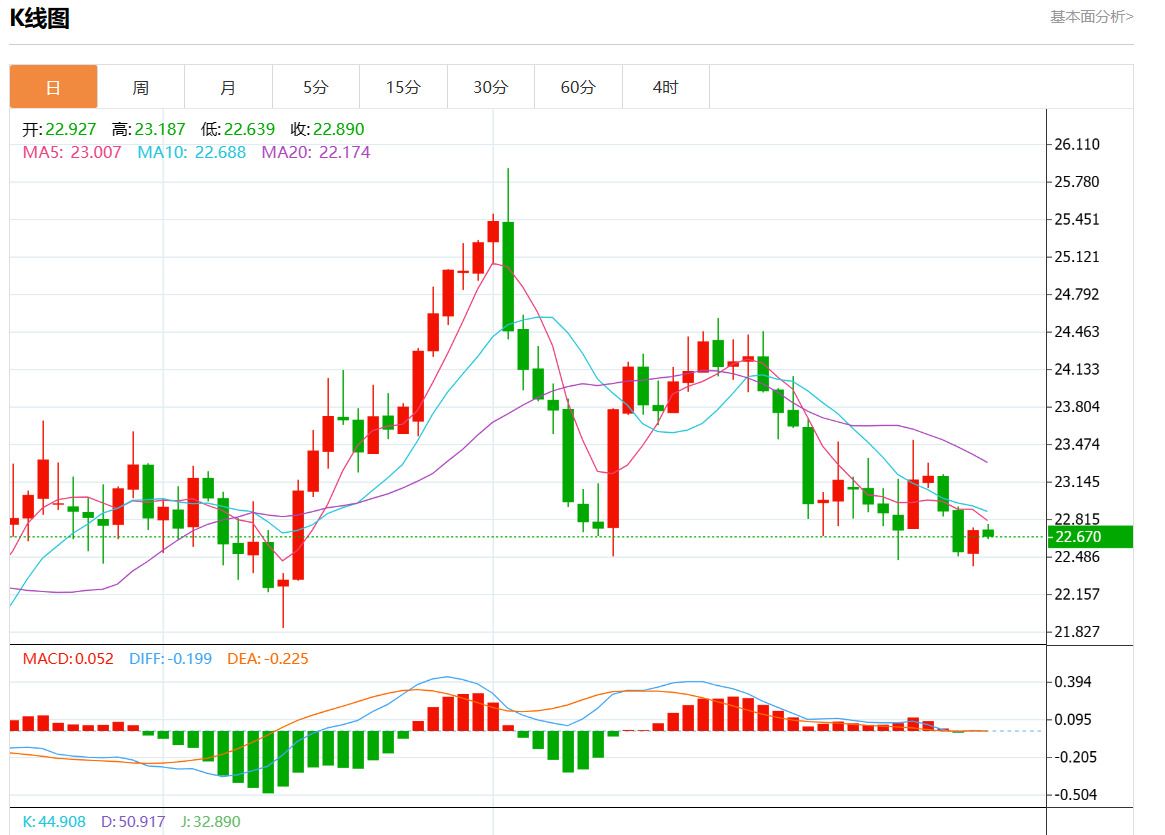Click the green 22.670 current price tag

click(x=1089, y=537)
